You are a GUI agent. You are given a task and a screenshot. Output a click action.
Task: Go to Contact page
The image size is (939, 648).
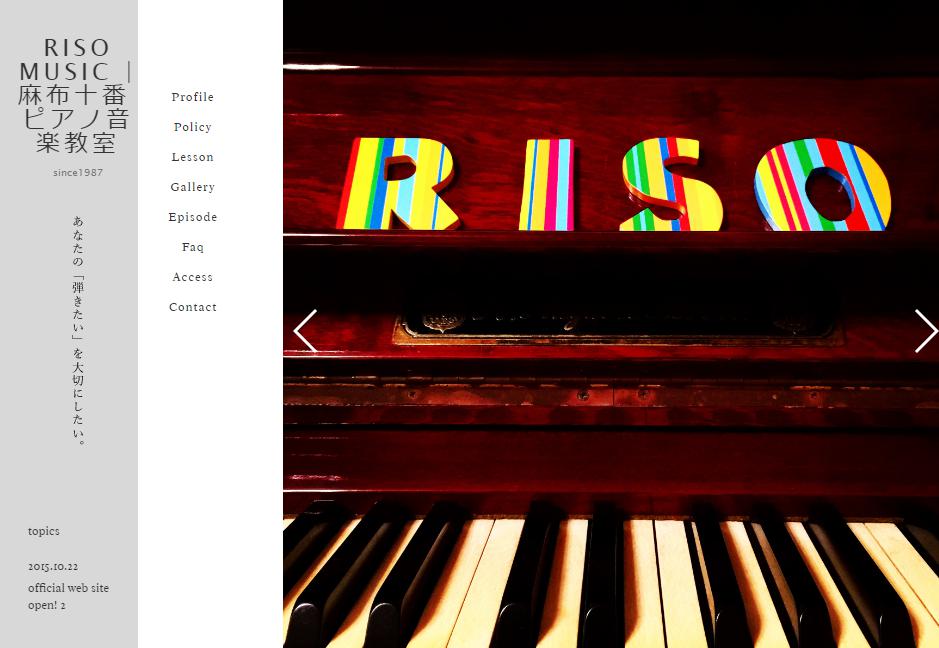(192, 307)
